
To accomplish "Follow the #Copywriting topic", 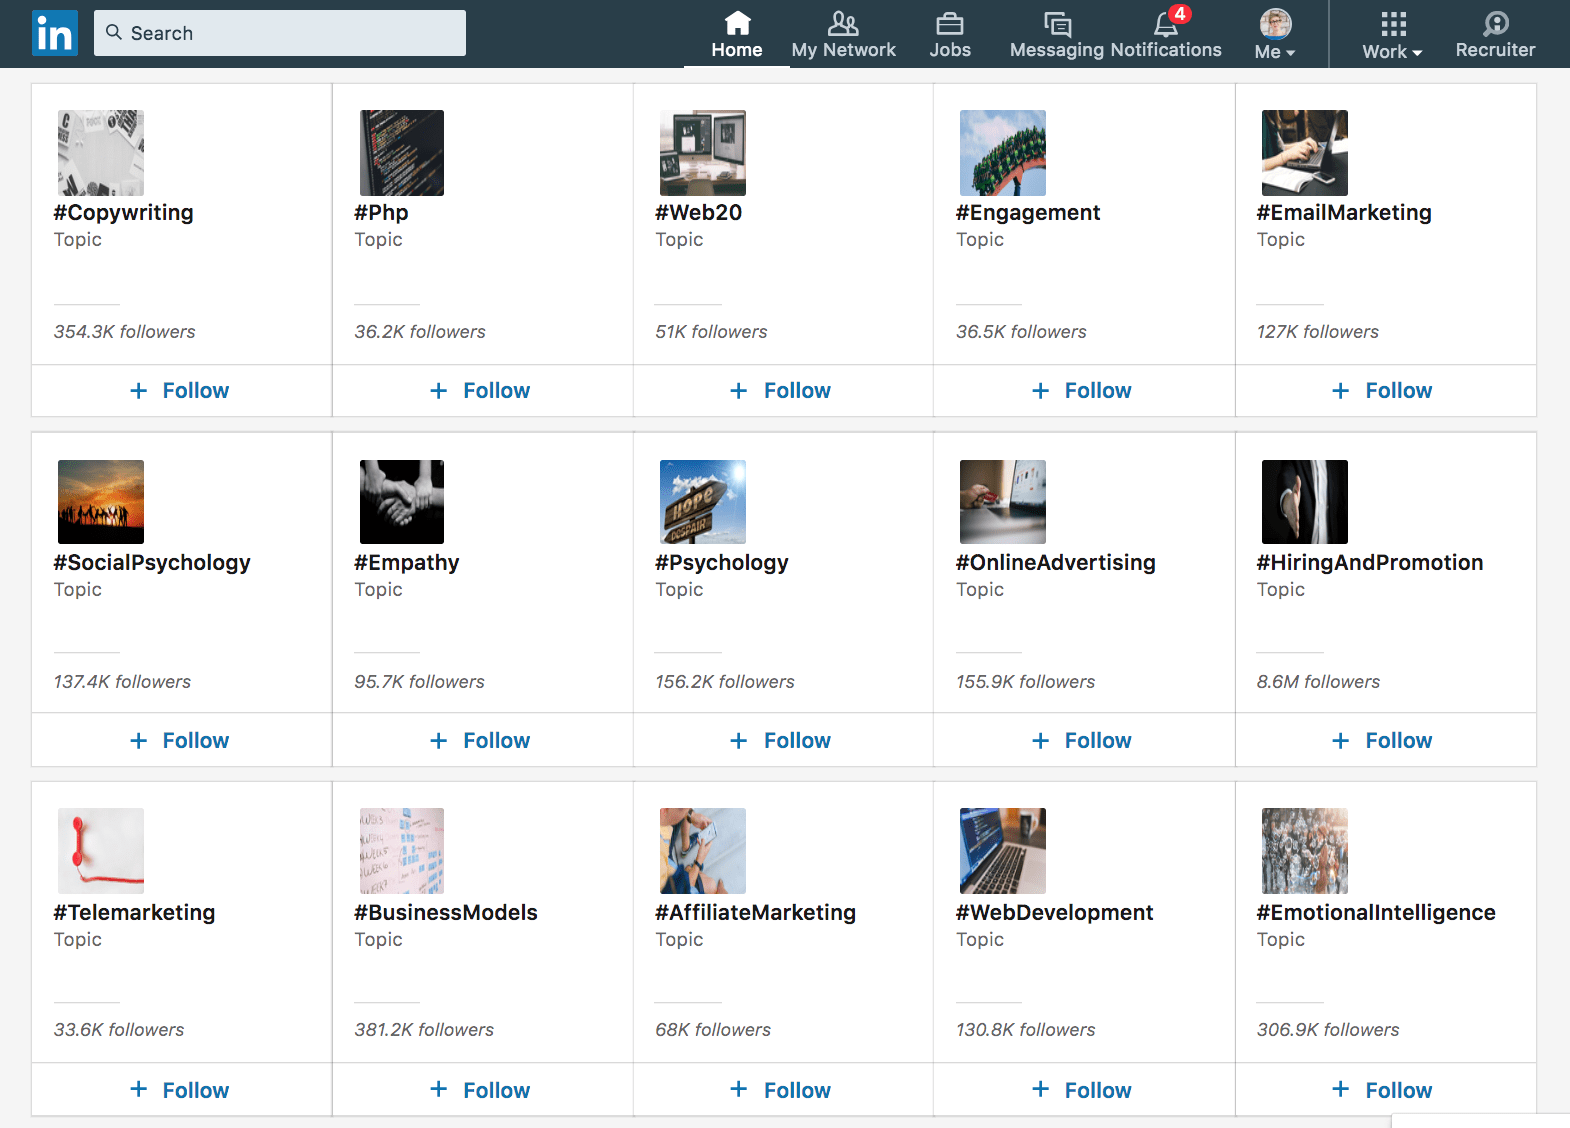I will pos(181,391).
